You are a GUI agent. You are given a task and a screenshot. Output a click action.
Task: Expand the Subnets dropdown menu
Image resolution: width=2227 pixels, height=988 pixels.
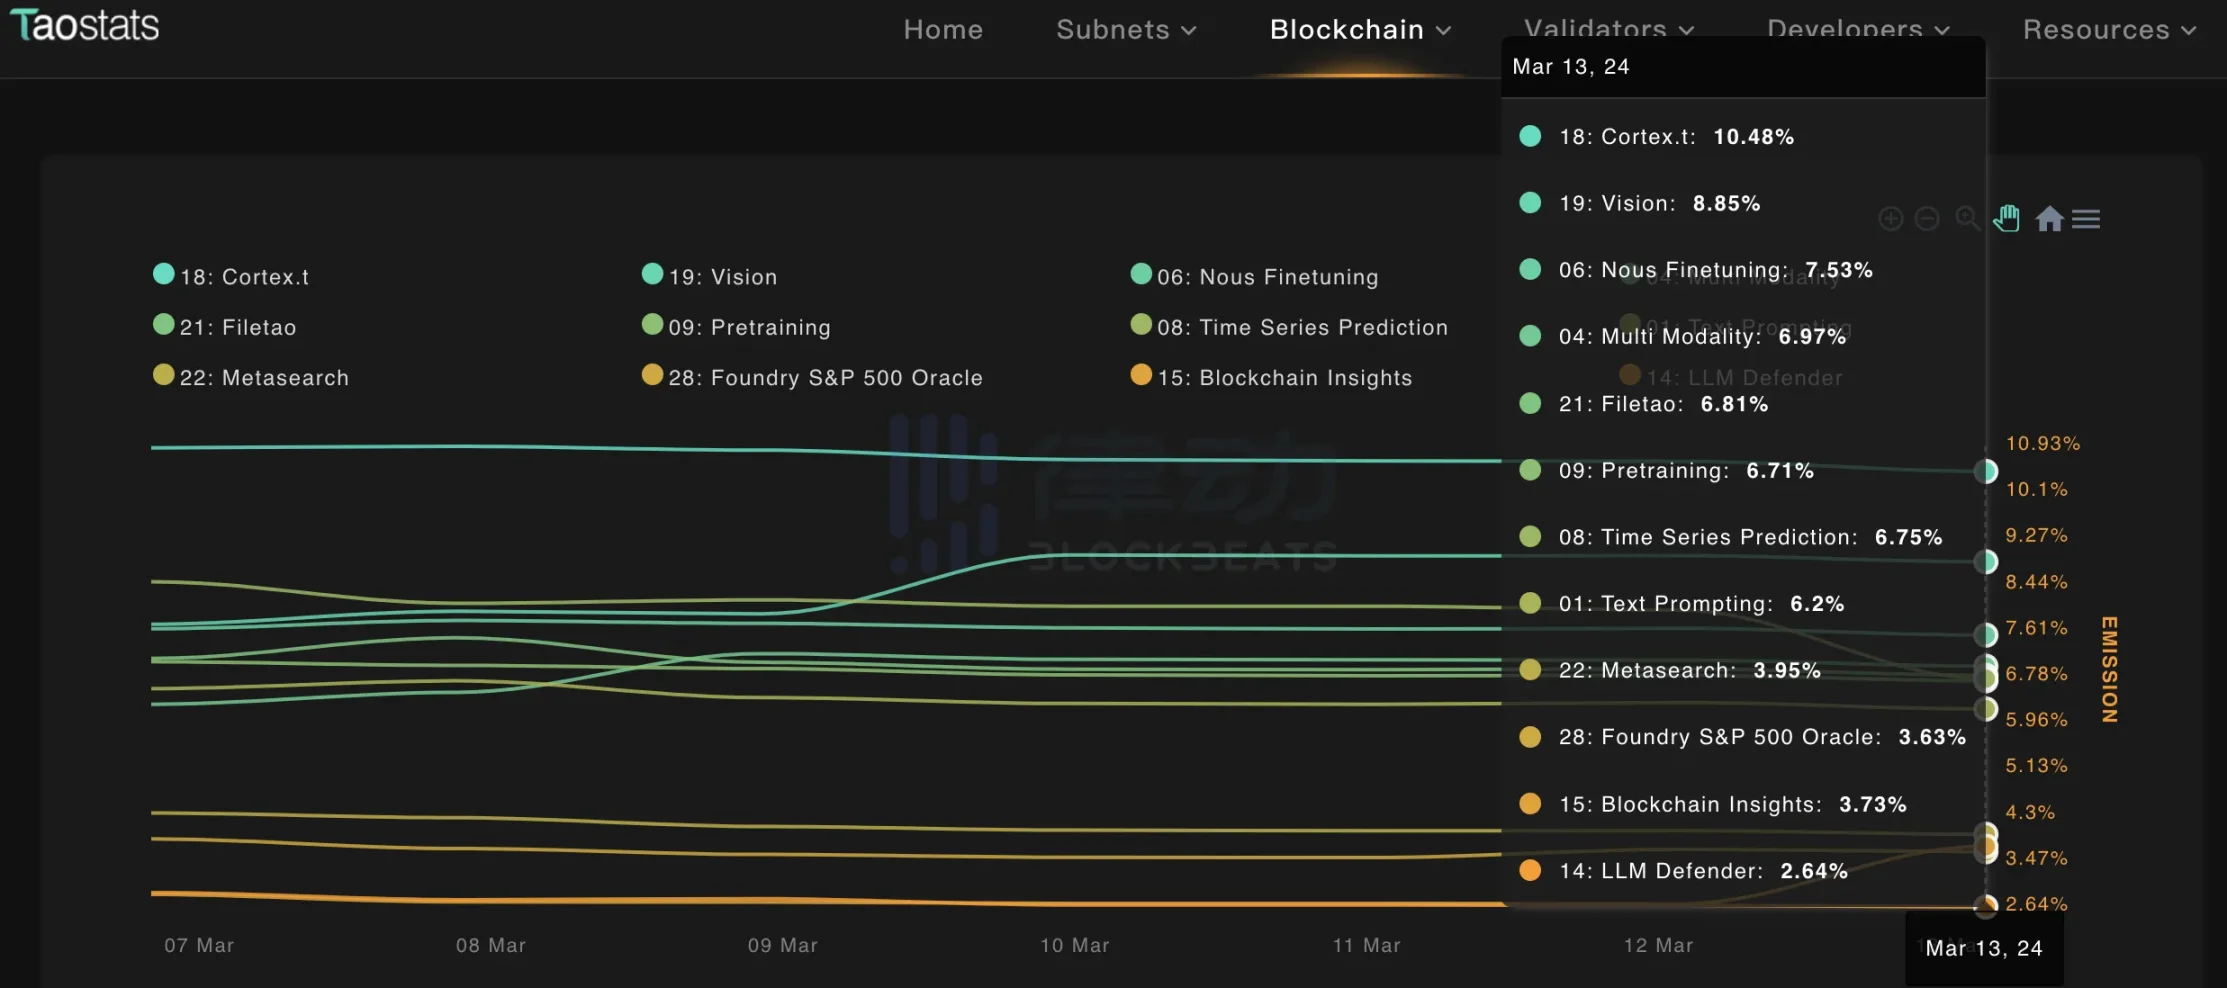[1126, 30]
